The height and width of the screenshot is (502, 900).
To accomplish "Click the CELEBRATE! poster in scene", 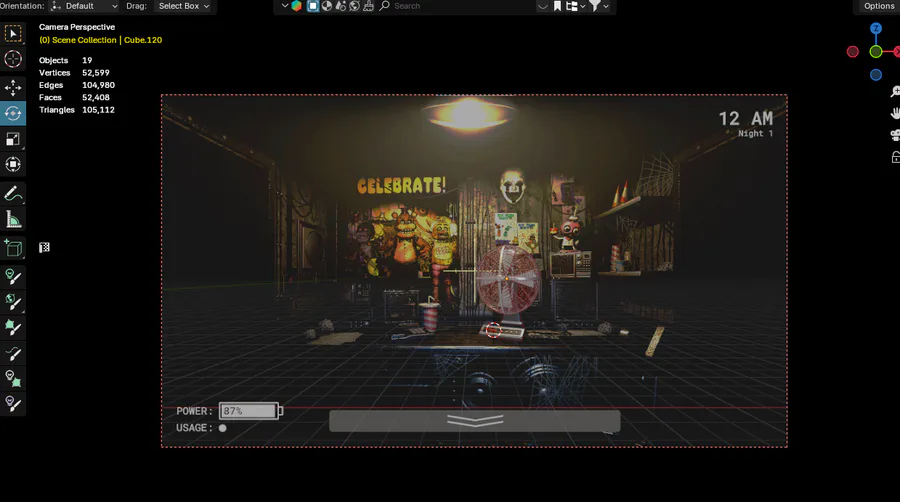I will (401, 185).
